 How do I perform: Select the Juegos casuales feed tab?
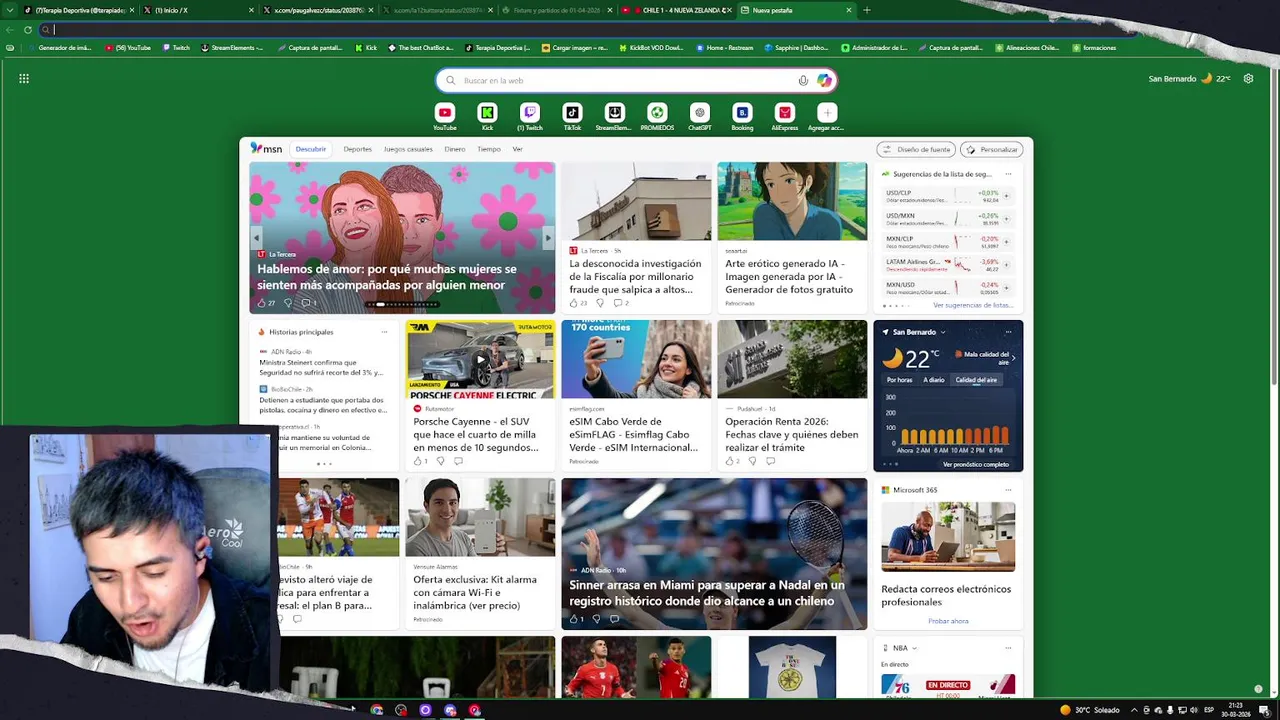(408, 149)
